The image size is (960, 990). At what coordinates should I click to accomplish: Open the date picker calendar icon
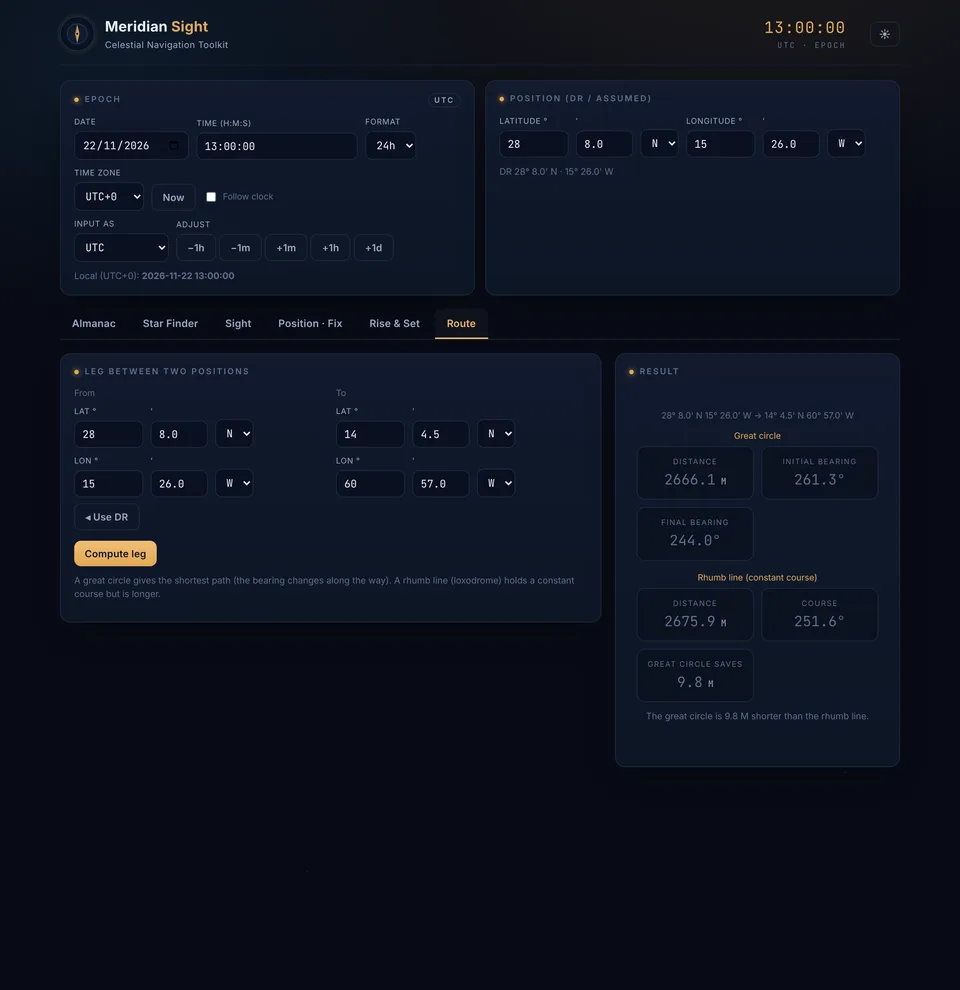[x=174, y=145]
